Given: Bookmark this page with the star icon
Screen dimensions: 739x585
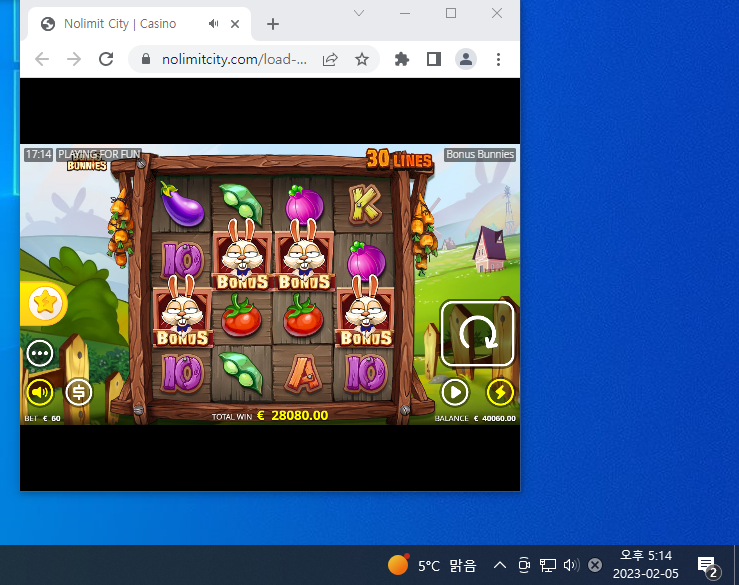Looking at the screenshot, I should (x=361, y=59).
